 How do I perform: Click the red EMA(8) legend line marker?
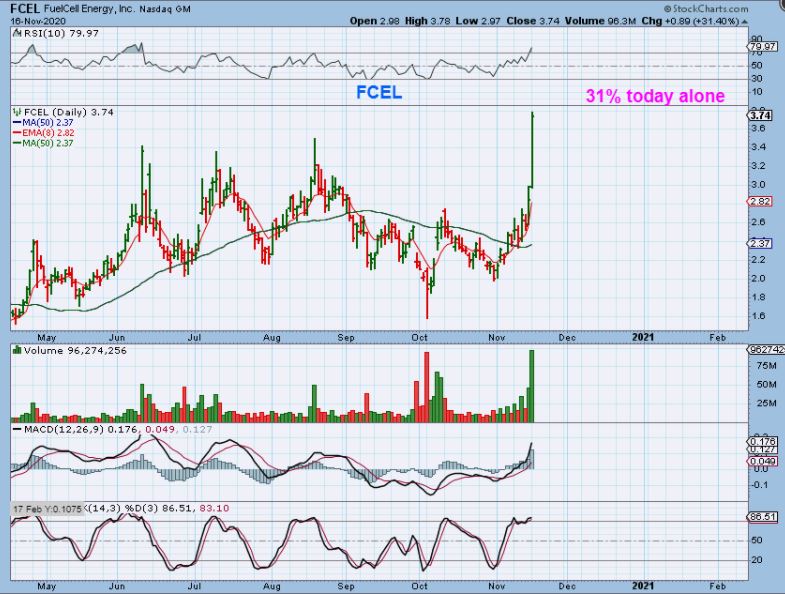point(17,133)
